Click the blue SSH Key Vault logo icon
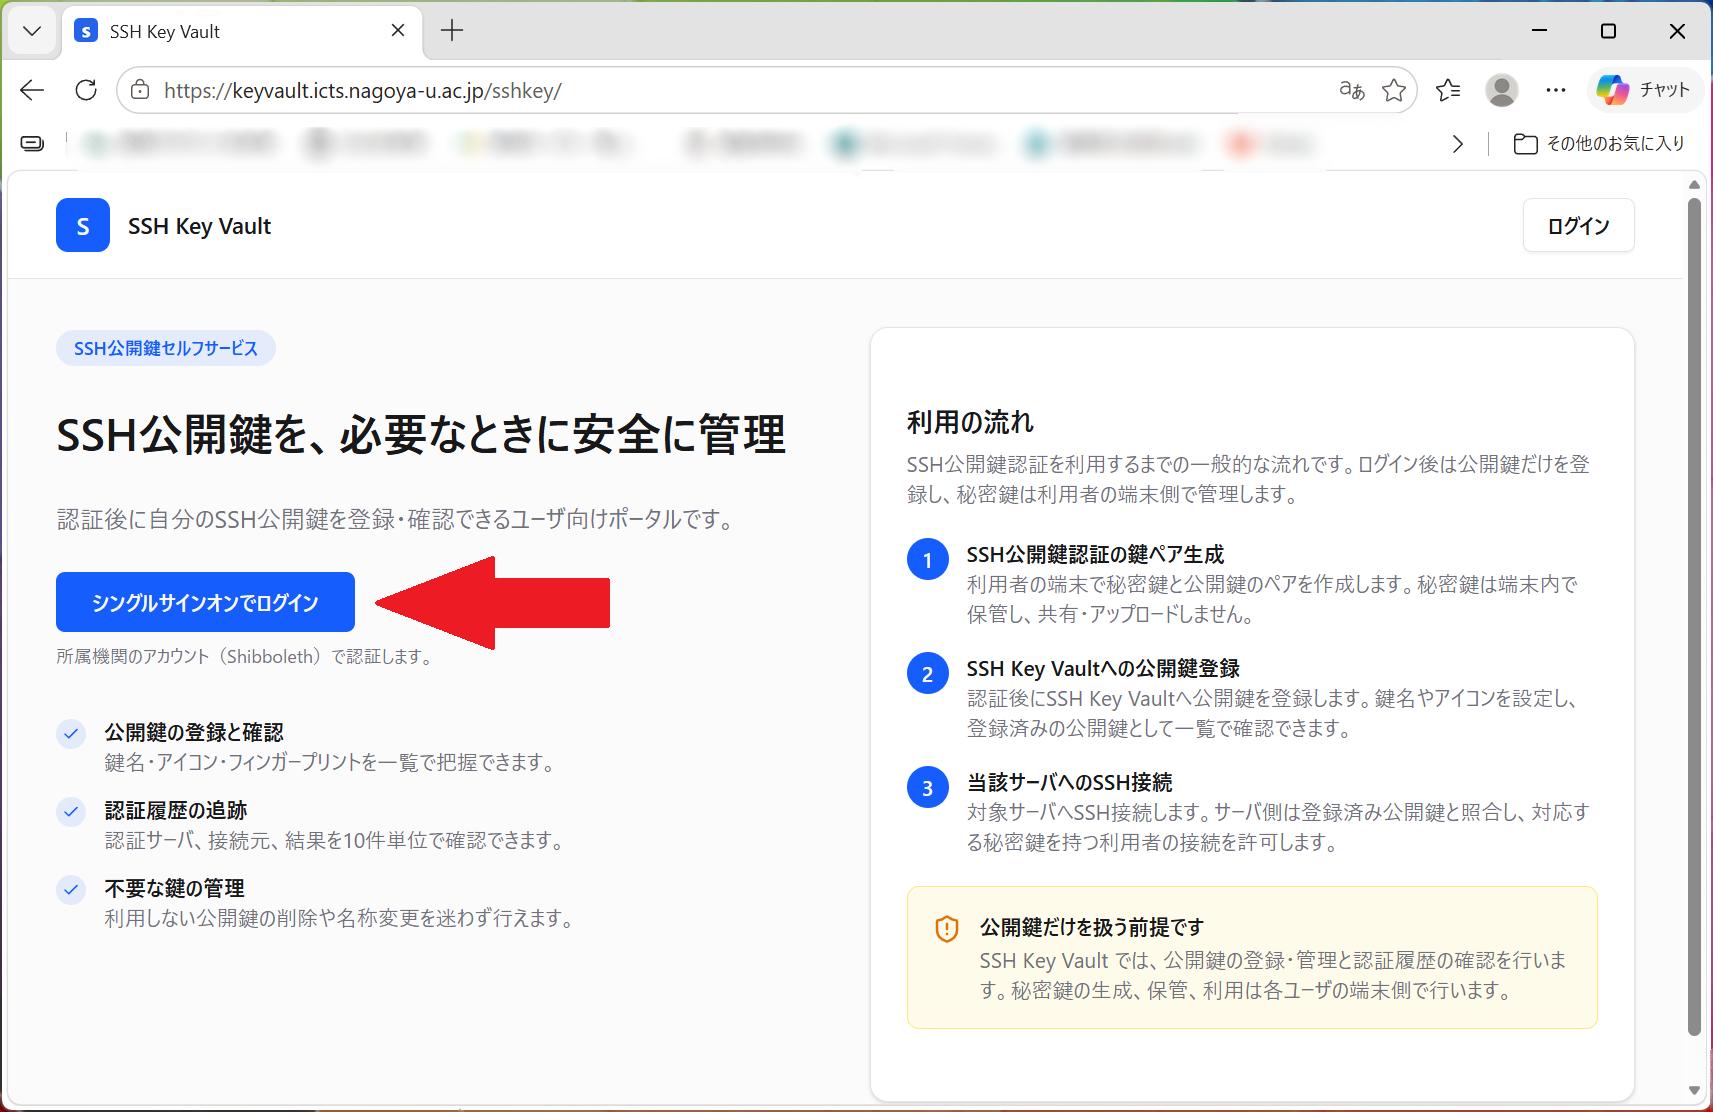This screenshot has width=1713, height=1112. click(x=83, y=225)
